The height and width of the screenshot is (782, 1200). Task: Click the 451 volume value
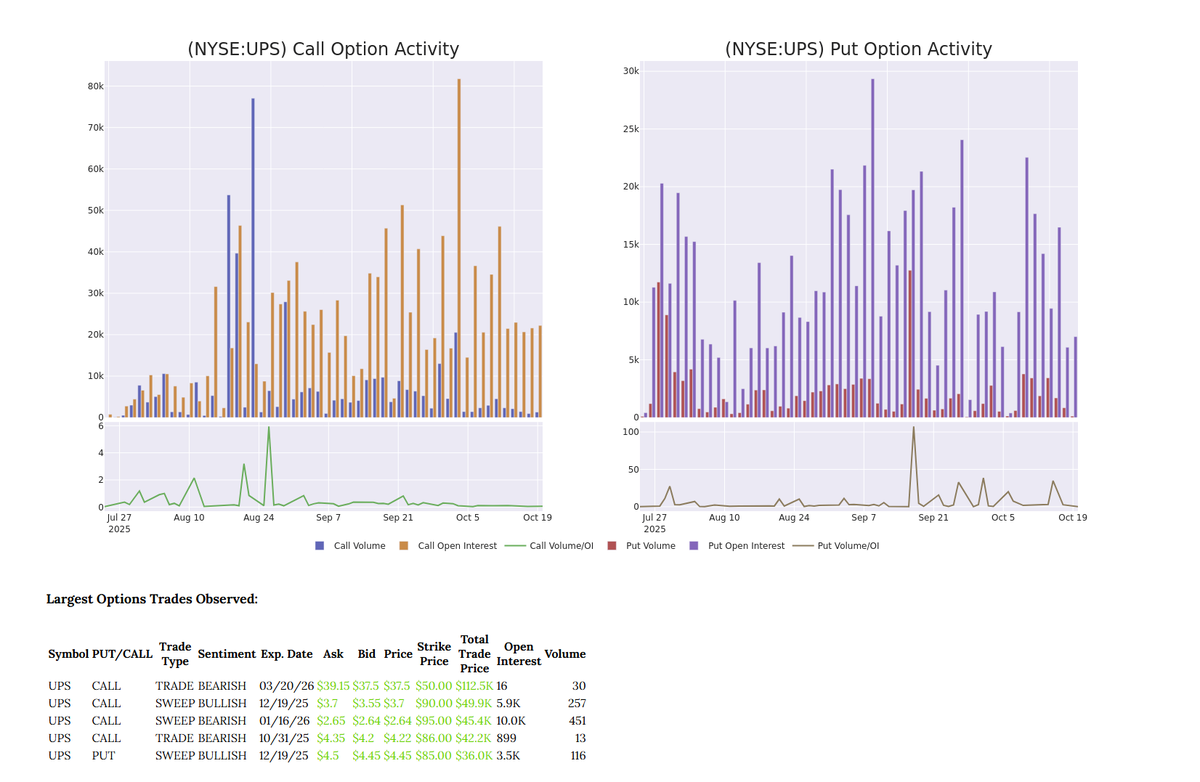tap(577, 720)
